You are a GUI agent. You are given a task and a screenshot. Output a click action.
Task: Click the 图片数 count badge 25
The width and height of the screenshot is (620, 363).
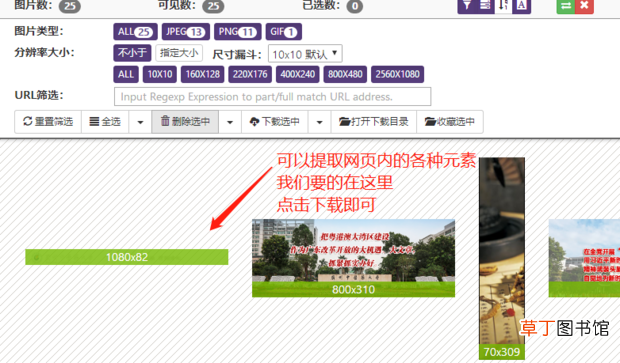point(70,6)
